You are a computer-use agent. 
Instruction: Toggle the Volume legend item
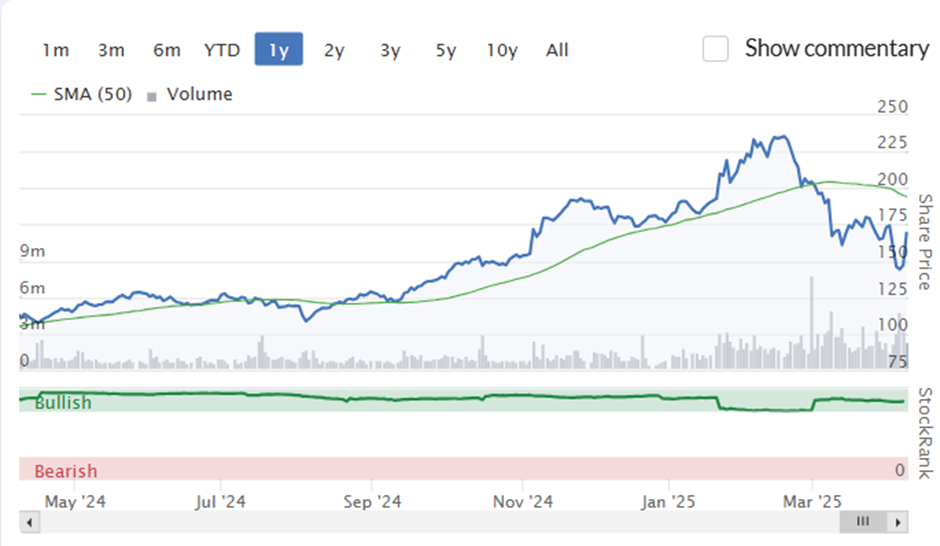click(x=189, y=94)
